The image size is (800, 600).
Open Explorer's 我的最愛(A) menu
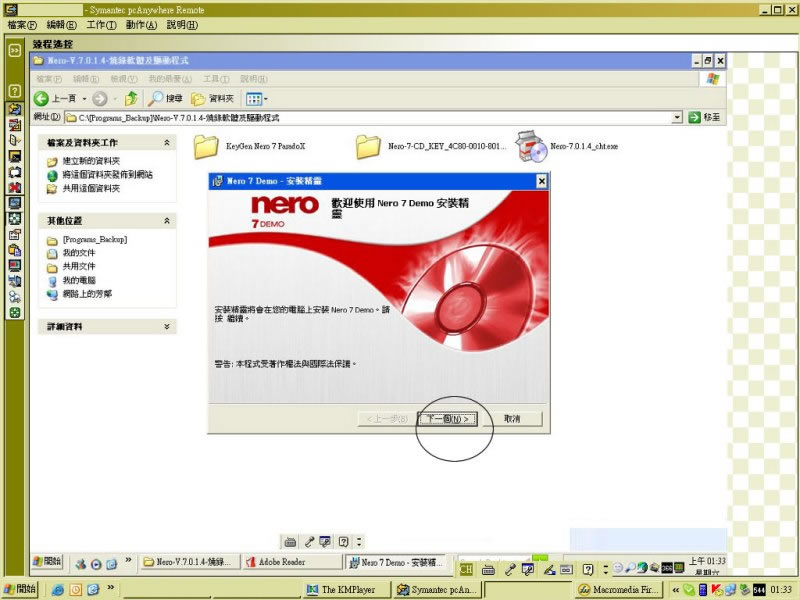click(x=170, y=79)
